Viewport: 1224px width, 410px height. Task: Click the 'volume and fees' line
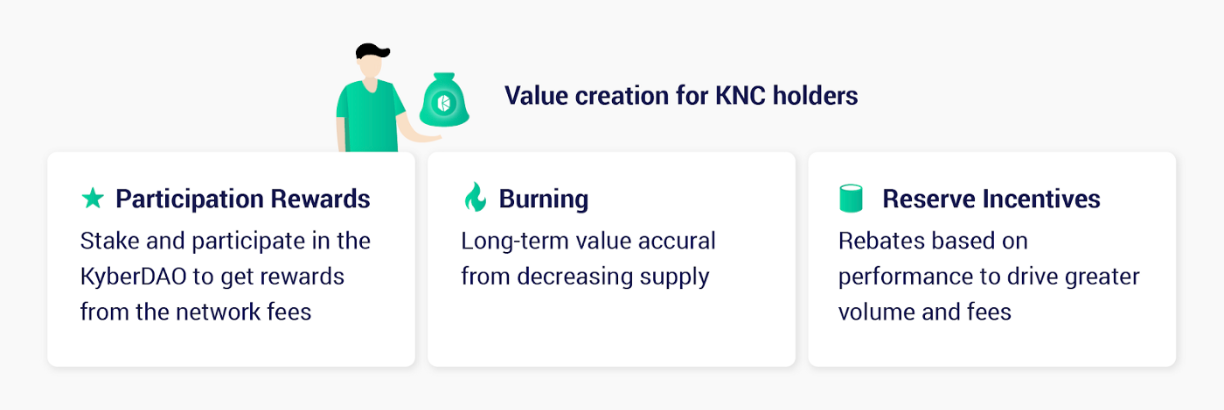point(925,311)
